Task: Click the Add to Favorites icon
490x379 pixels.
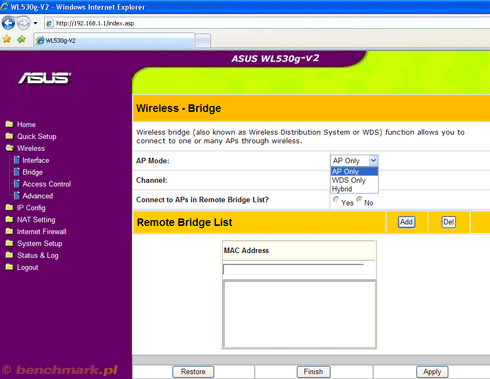Action: click(21, 39)
